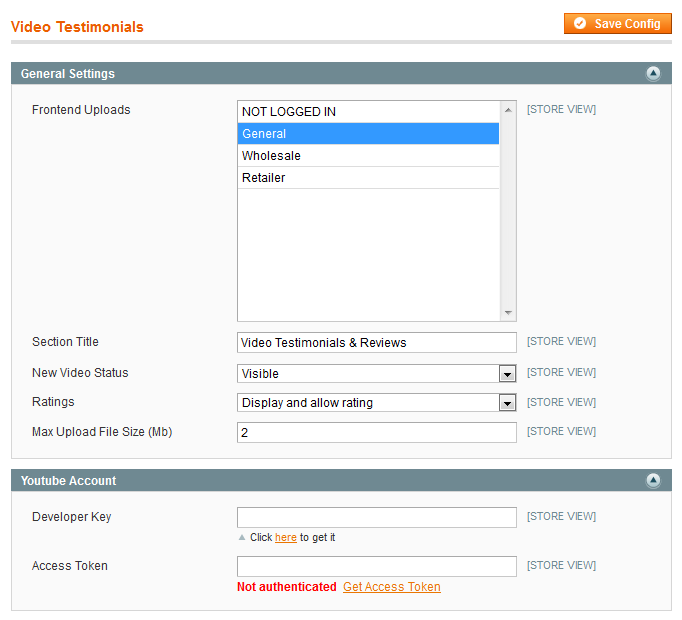This screenshot has width=682, height=620.
Task: Focus the Section Title text field
Action: pos(377,342)
